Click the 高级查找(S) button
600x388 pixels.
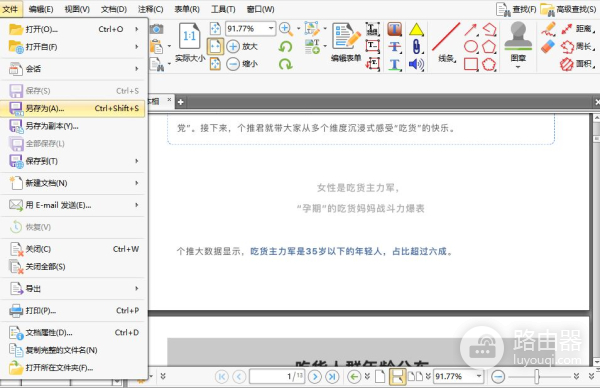(568, 9)
